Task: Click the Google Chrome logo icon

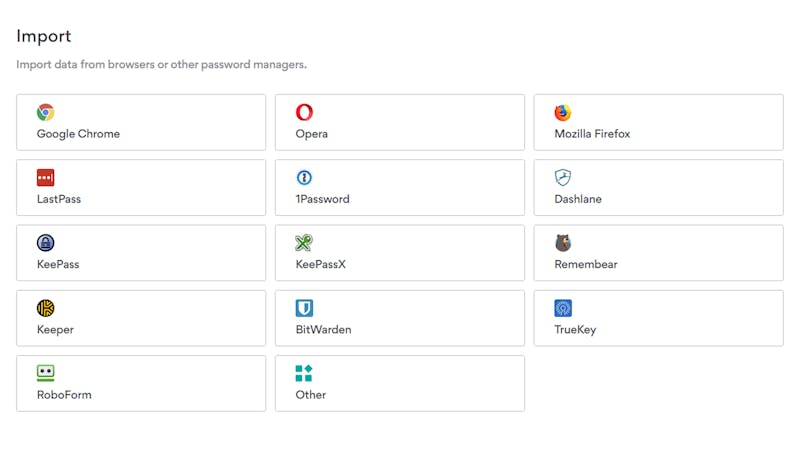Action: (45, 112)
